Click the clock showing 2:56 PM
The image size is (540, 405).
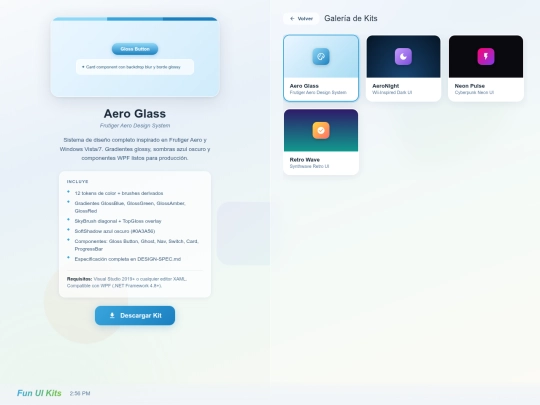pos(80,393)
